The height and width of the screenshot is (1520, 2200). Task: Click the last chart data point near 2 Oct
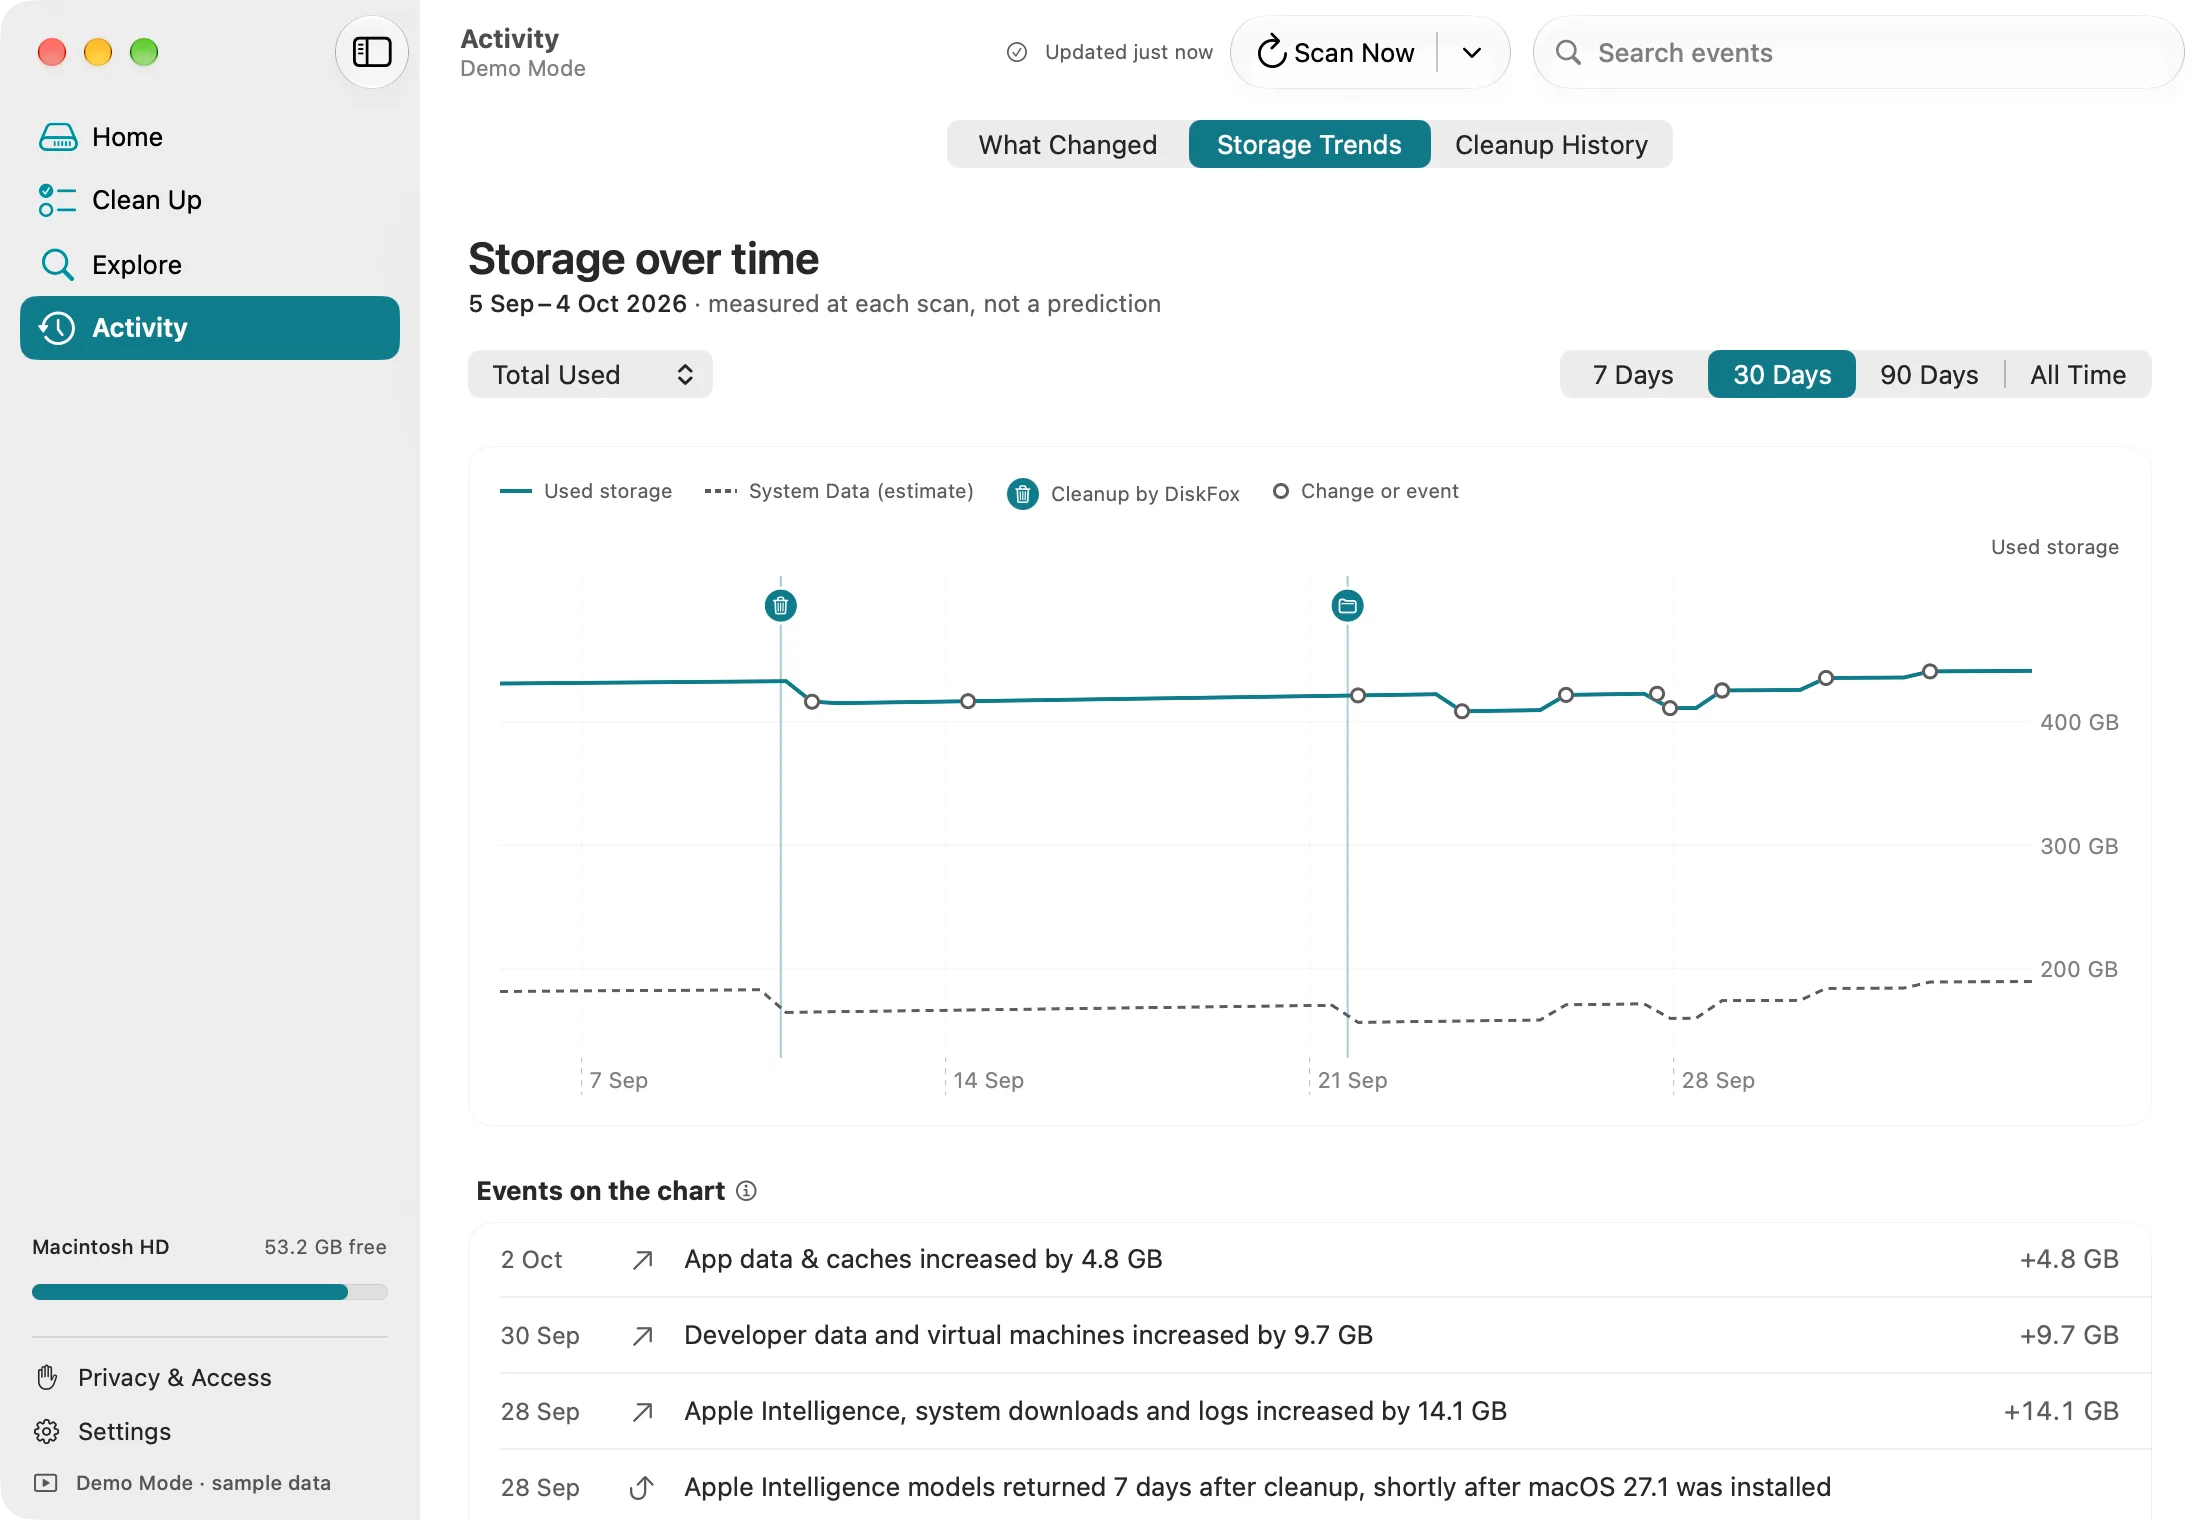coord(1930,671)
